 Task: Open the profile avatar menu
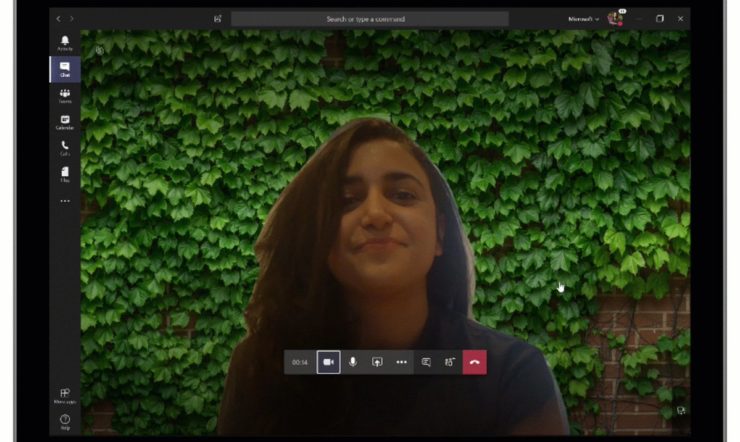[x=614, y=19]
